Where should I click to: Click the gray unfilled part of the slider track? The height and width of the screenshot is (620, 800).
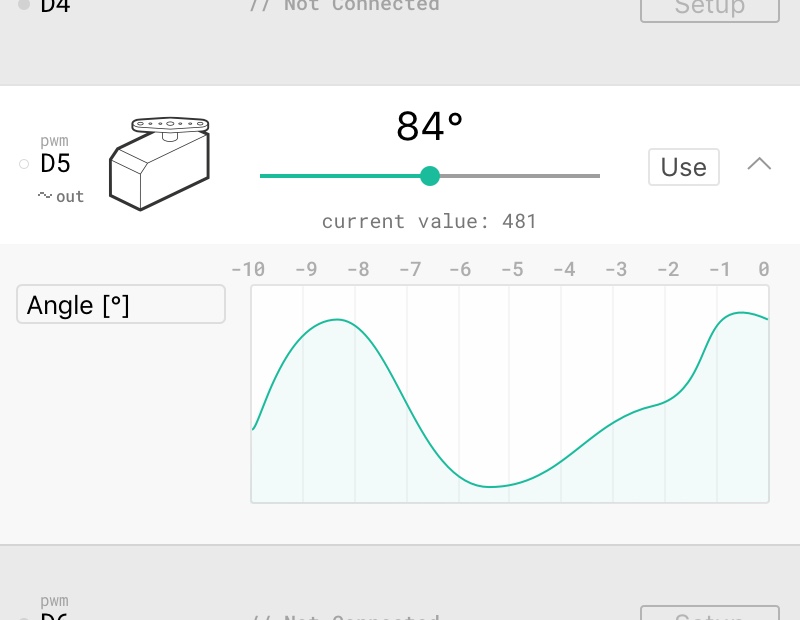pos(518,176)
